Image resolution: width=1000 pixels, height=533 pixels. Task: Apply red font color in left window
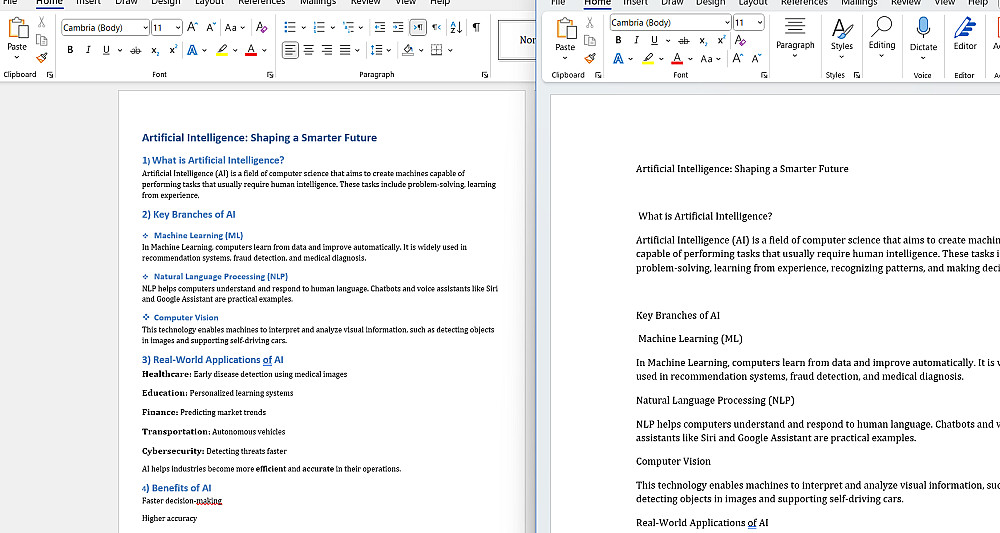click(251, 50)
